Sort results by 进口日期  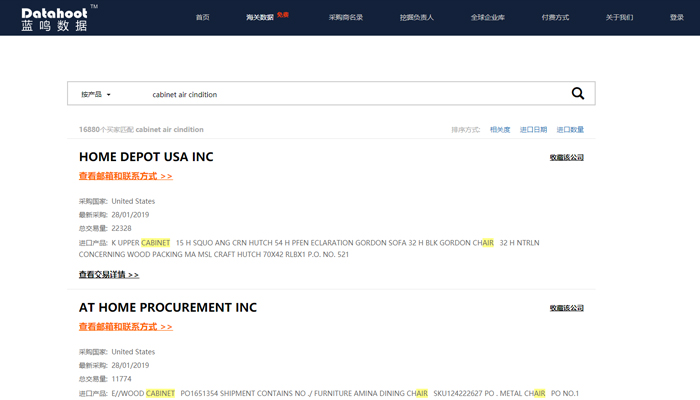point(533,130)
